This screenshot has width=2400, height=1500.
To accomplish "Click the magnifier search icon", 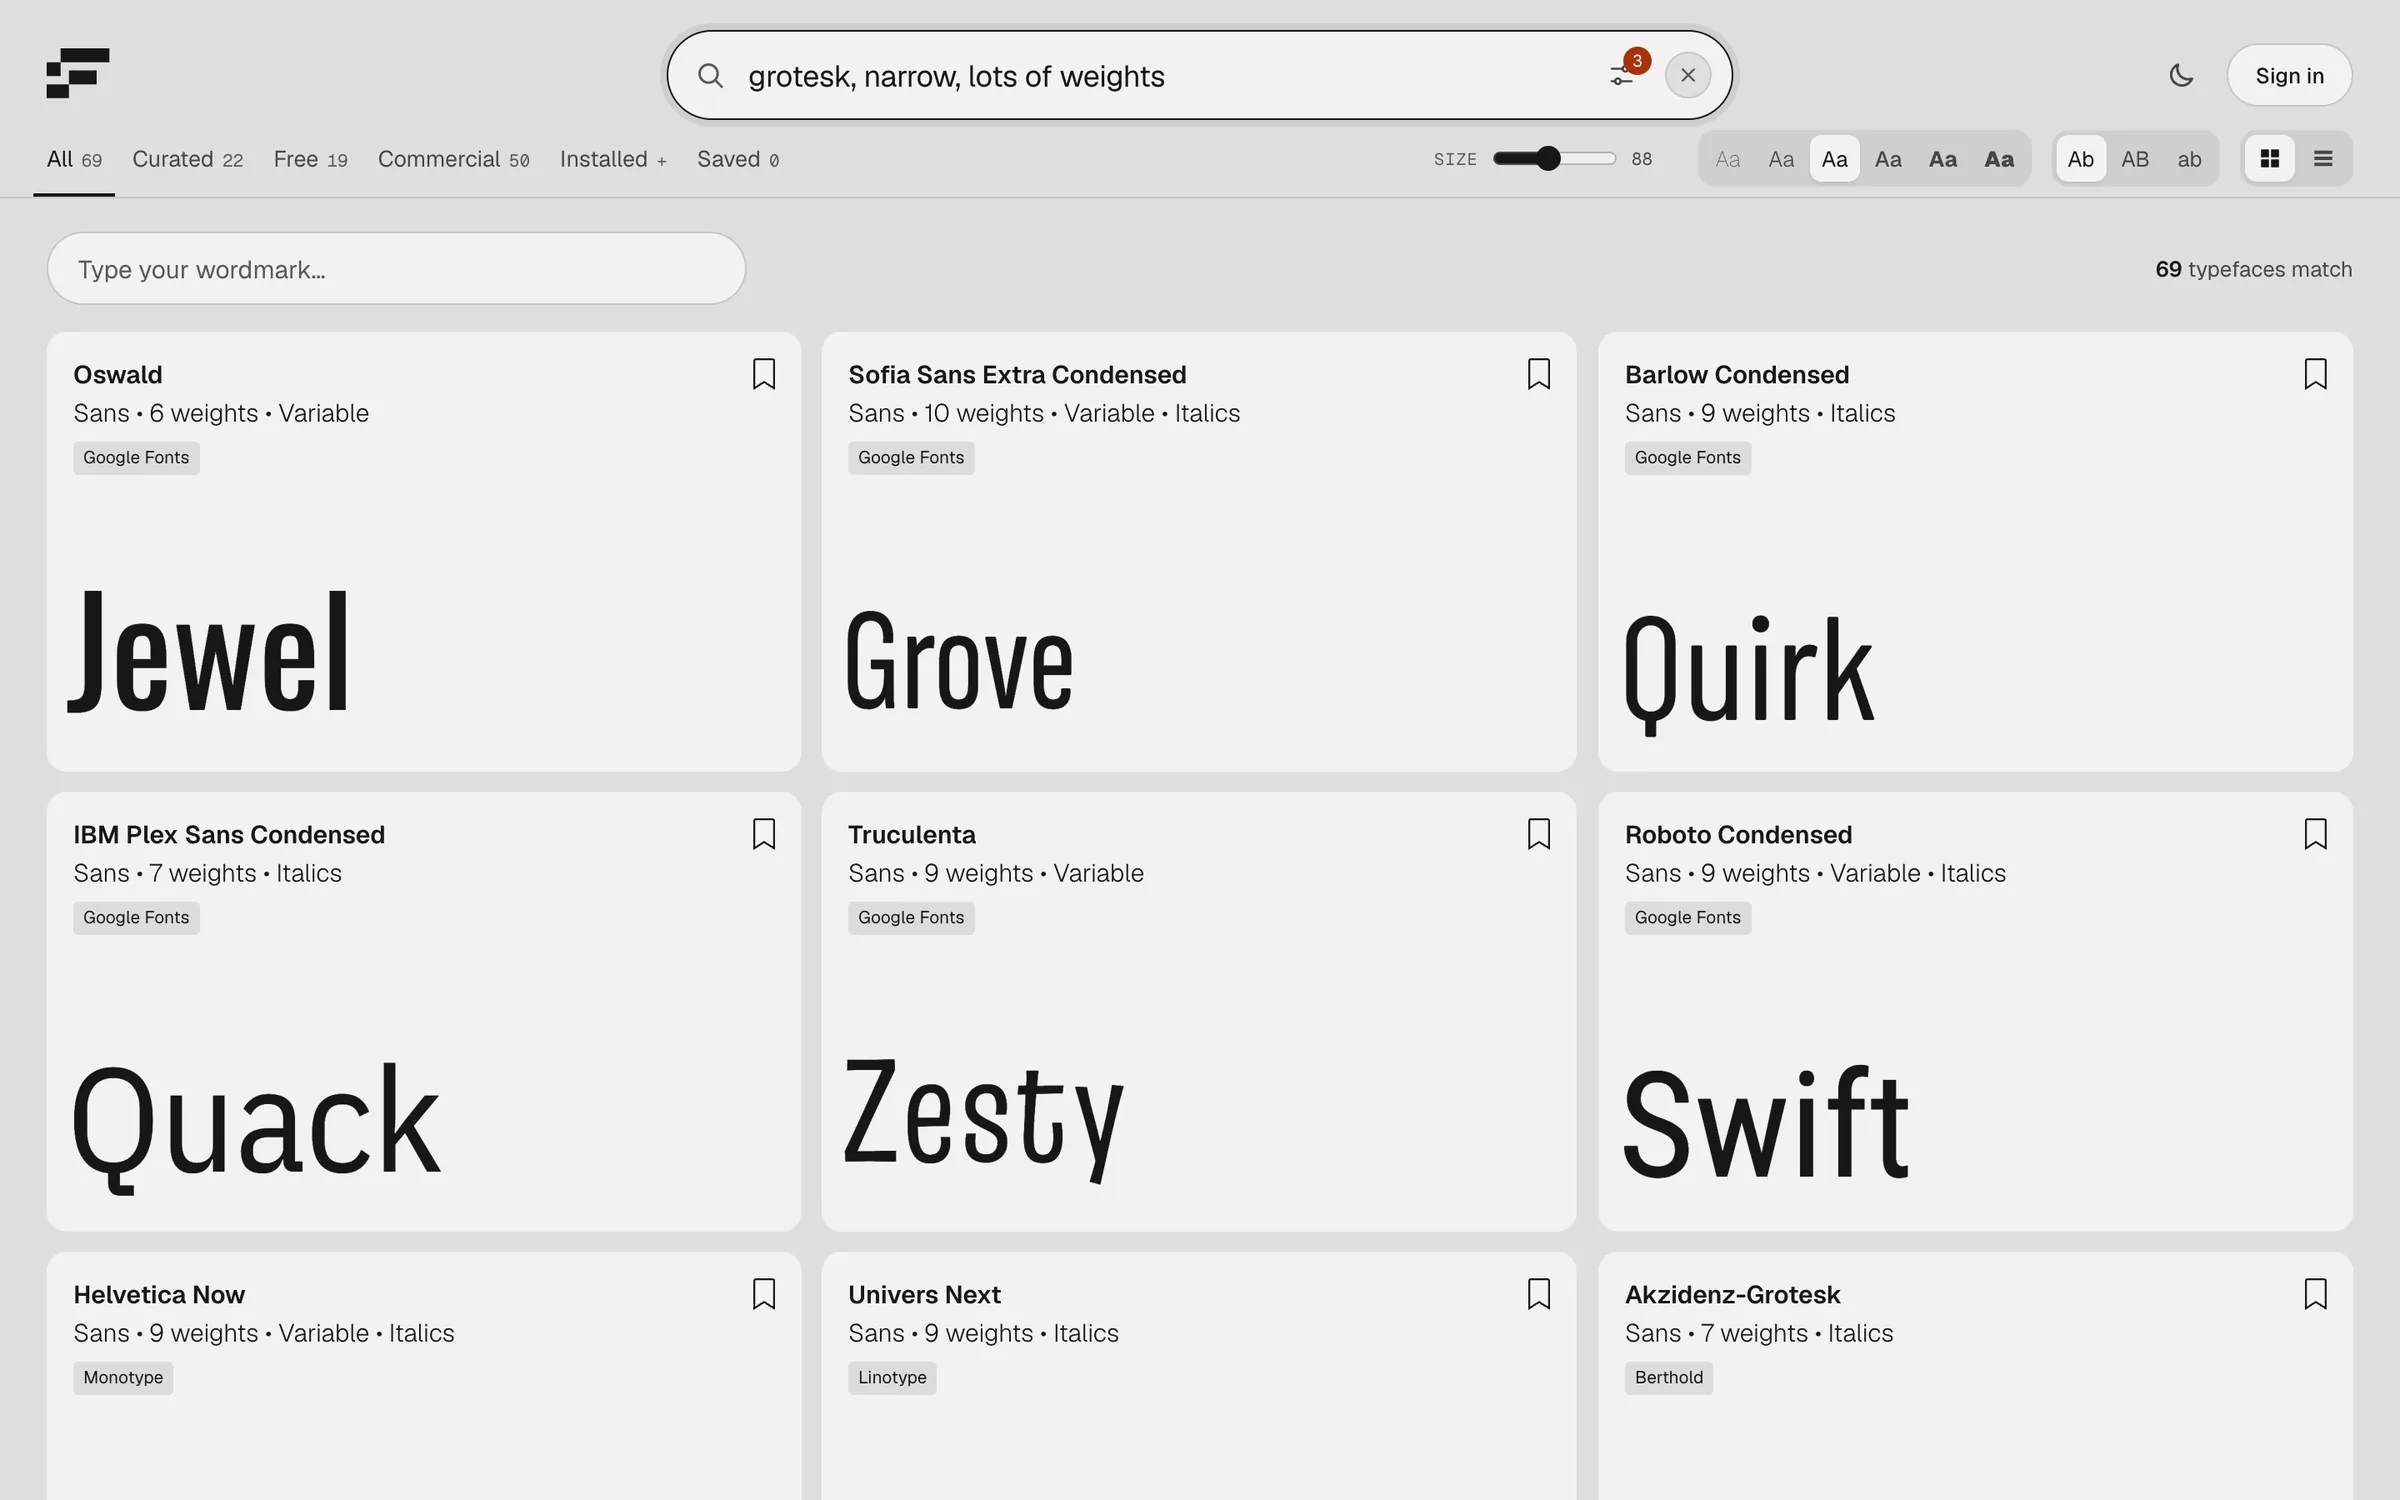I will (710, 75).
